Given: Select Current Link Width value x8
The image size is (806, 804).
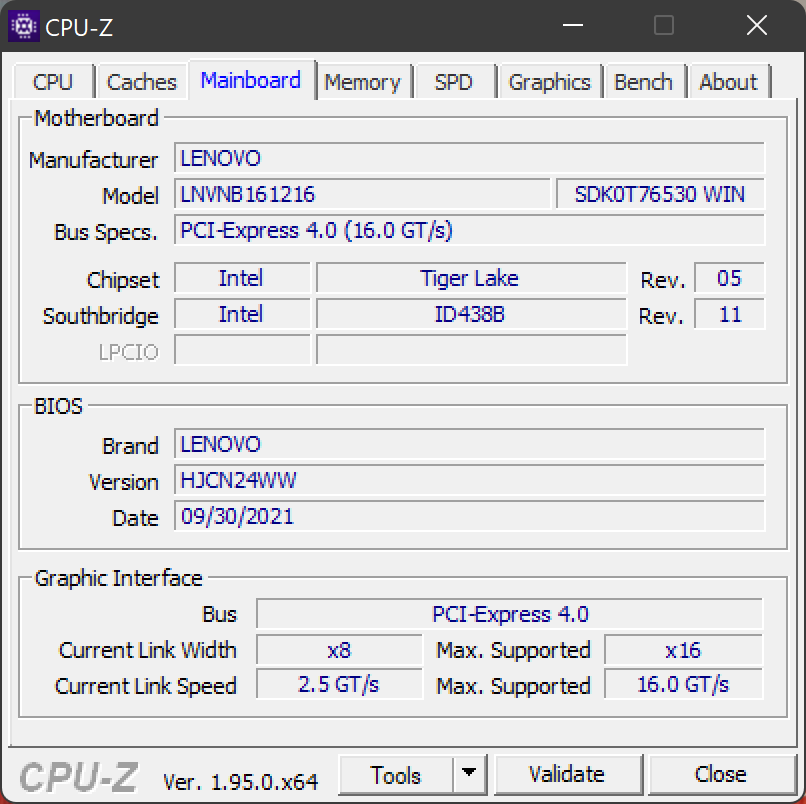Looking at the screenshot, I should coord(339,650).
